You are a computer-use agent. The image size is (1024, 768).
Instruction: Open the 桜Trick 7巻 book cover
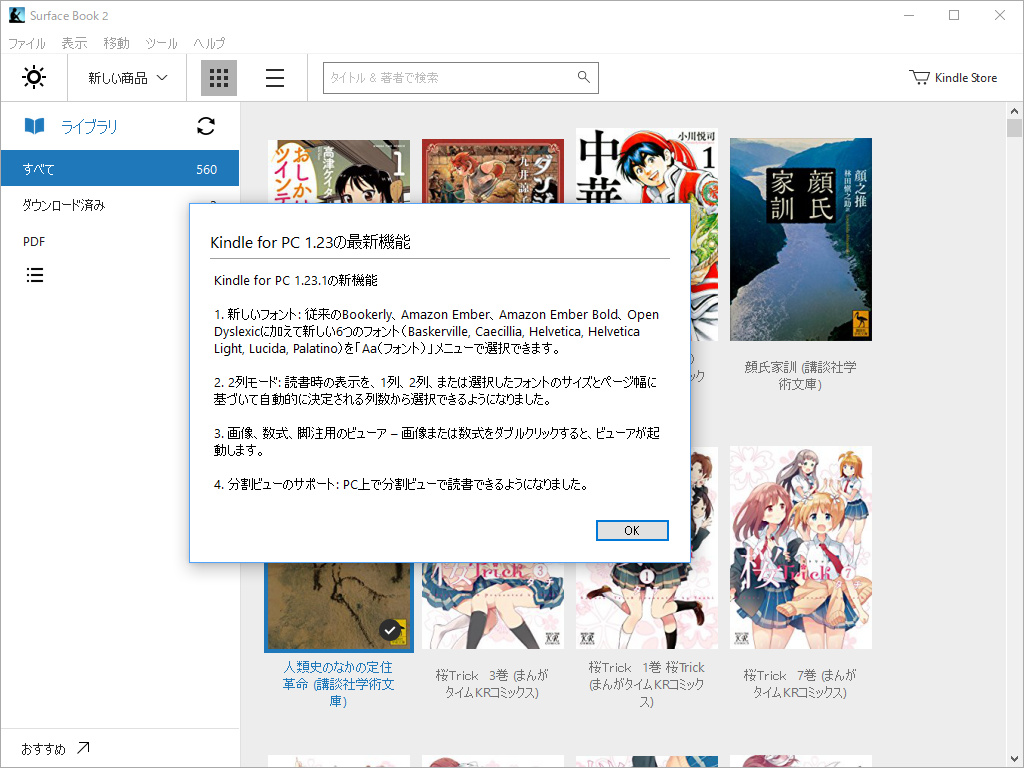800,547
